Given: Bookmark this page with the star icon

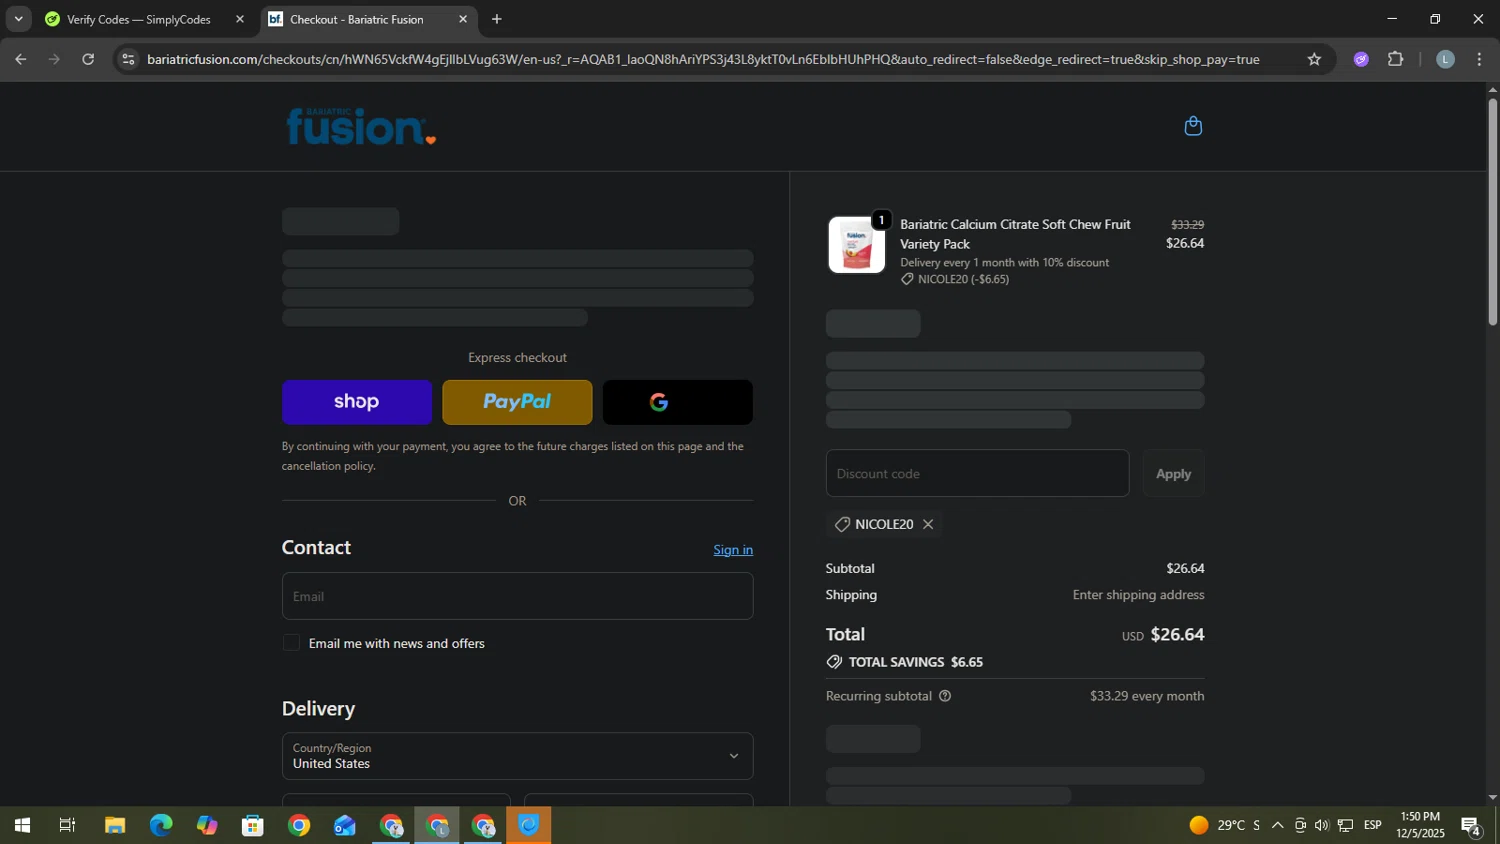Looking at the screenshot, I should [x=1314, y=59].
